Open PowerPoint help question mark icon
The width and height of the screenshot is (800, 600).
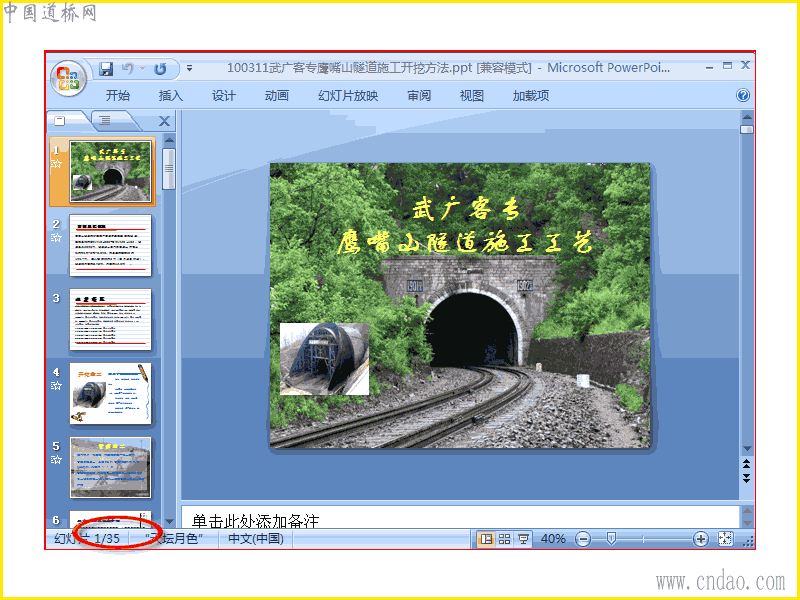(x=743, y=95)
